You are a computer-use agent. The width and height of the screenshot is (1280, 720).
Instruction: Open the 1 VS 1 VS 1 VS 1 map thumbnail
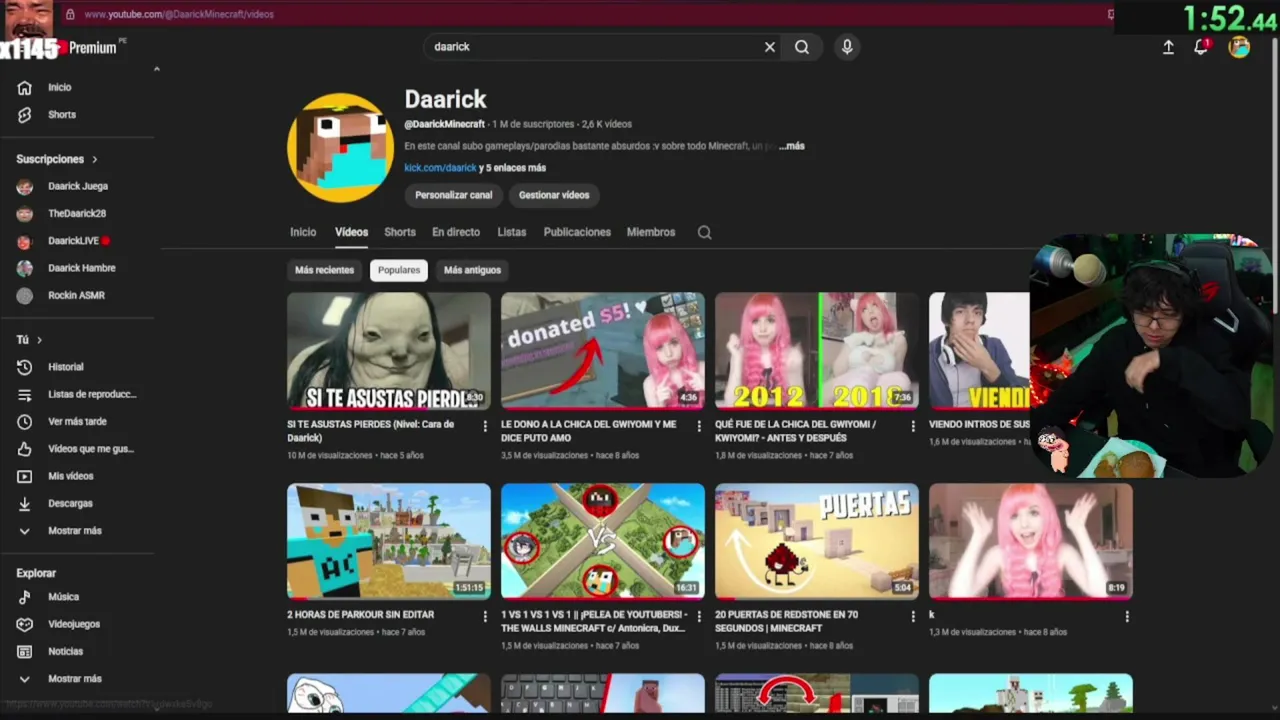tap(603, 541)
